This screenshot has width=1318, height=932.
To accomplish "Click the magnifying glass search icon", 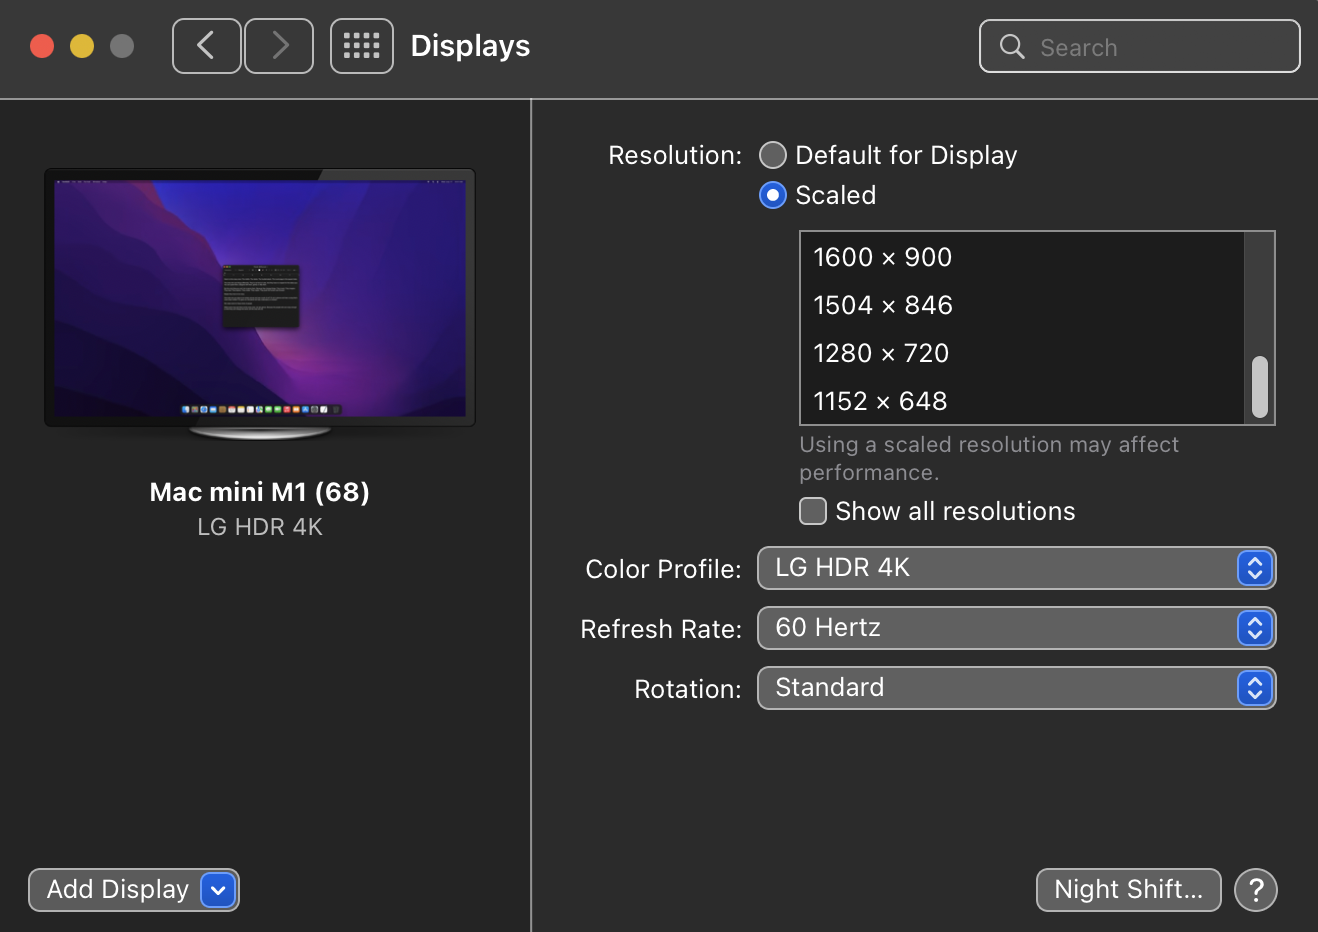I will [1012, 47].
